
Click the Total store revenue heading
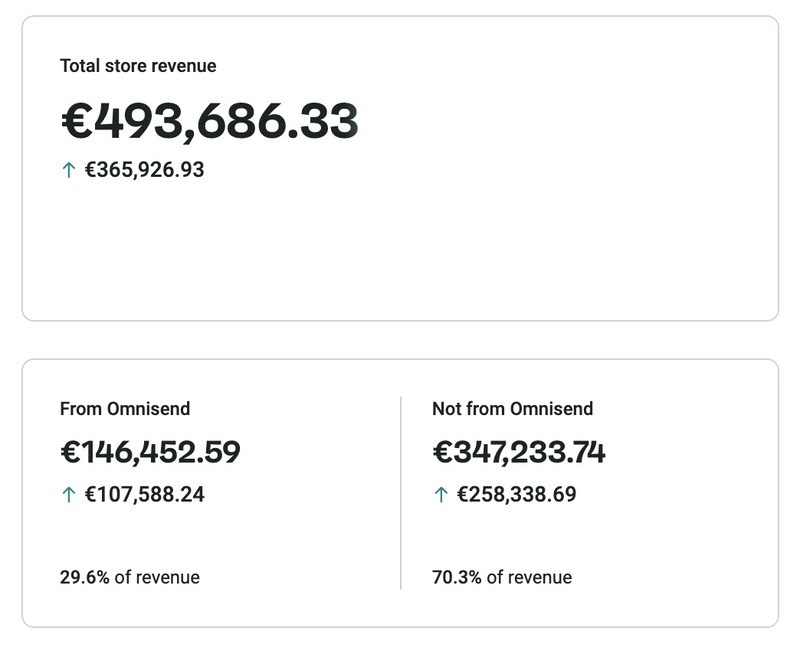tap(138, 66)
